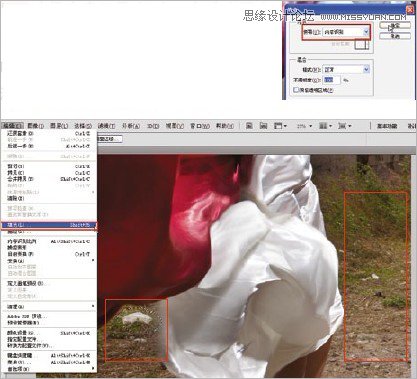Viewport: 417px width, 379px height.
Task: Click the Opacity (不透明度) field in Fill dialog
Action: click(332, 80)
